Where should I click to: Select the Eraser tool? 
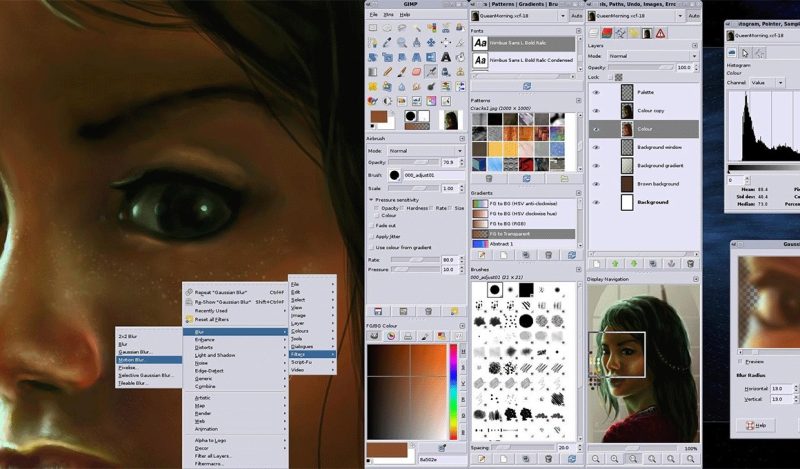coord(417,72)
